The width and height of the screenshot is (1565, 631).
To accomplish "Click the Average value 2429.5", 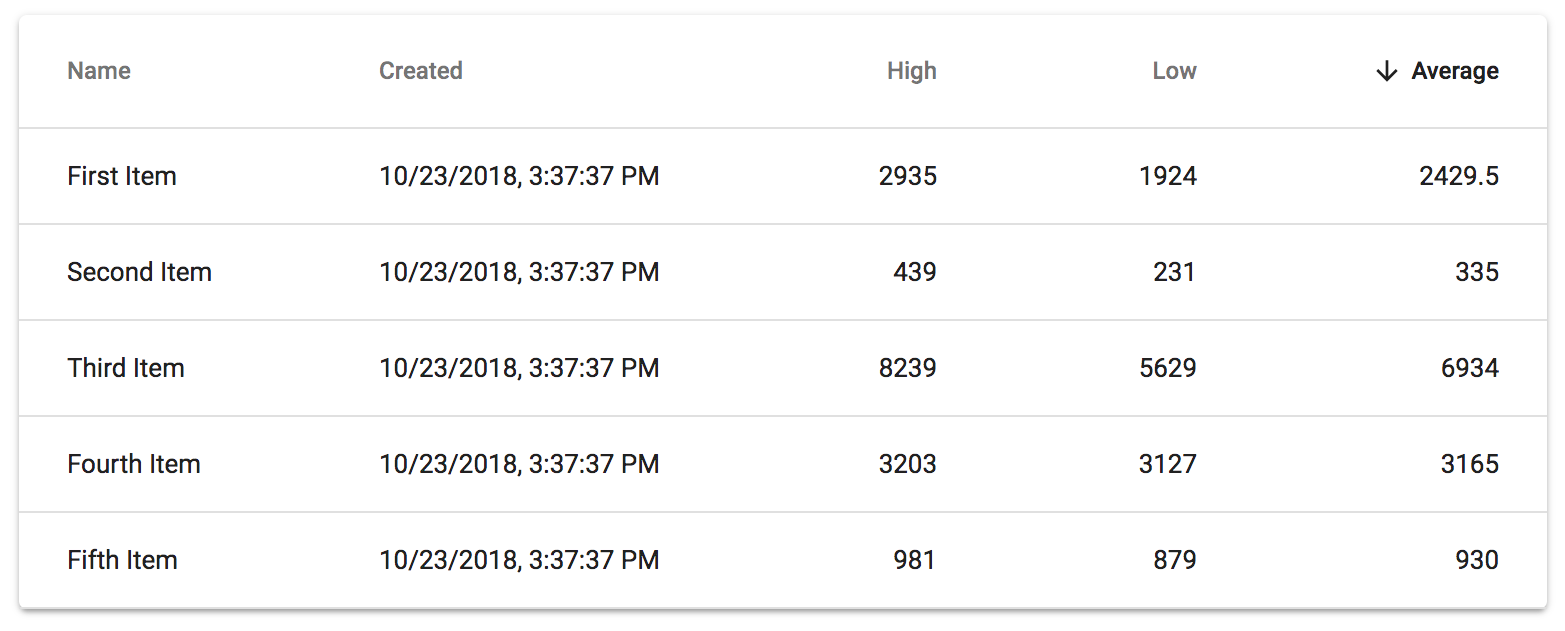I will [1459, 176].
